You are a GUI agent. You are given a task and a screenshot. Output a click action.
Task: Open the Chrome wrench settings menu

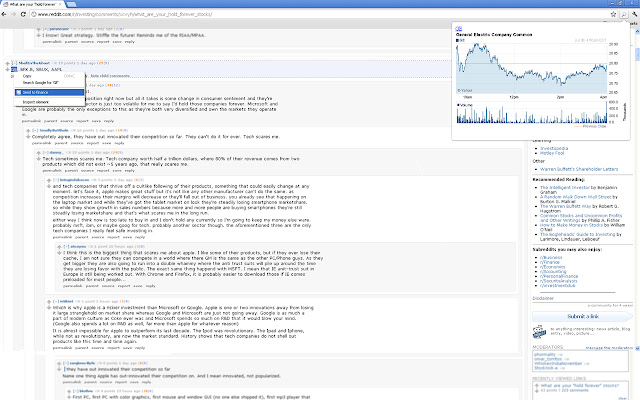[635, 14]
